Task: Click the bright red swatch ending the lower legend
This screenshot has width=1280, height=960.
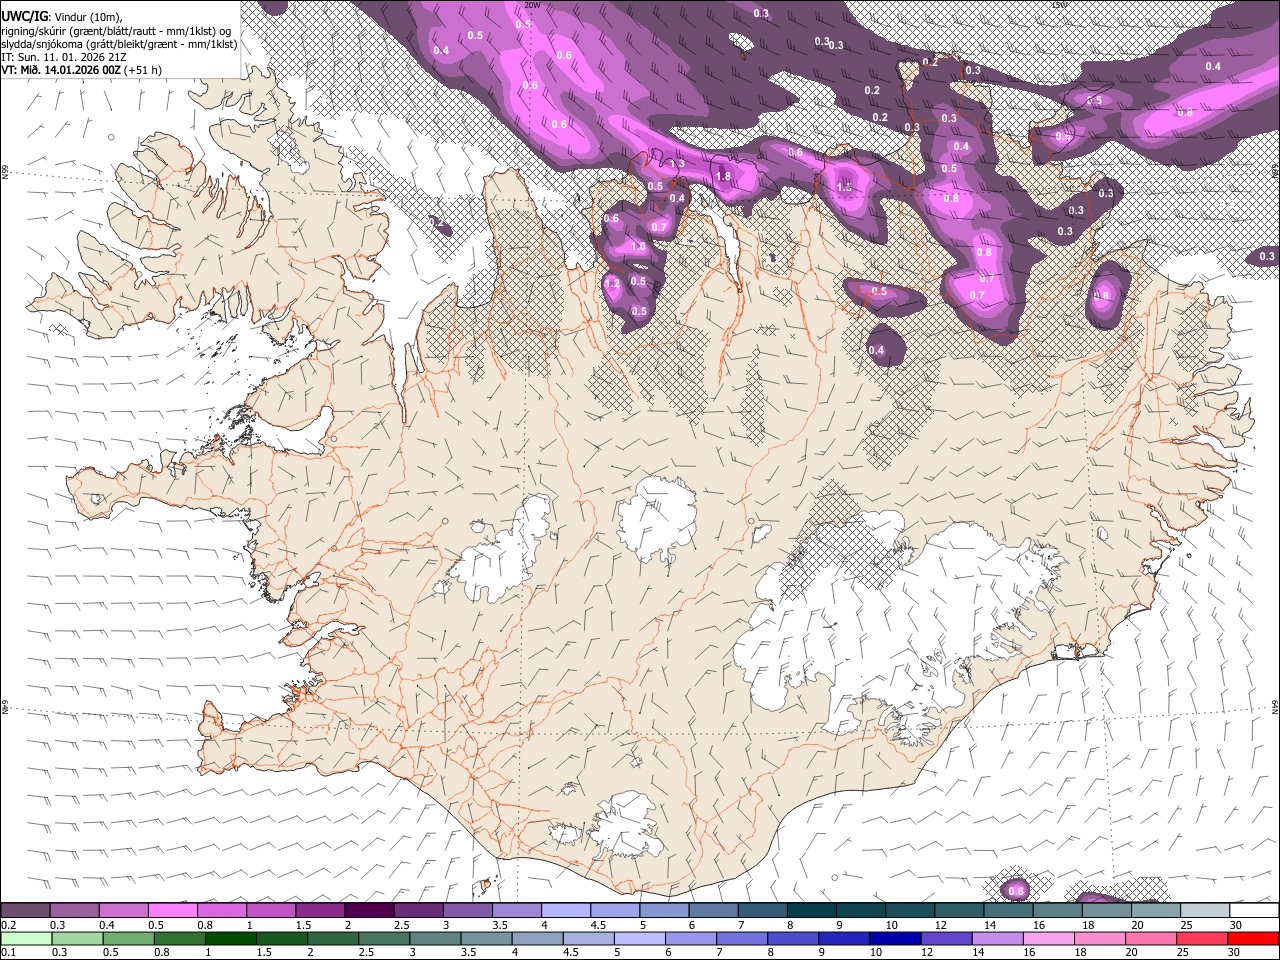Action: [x=1255, y=938]
